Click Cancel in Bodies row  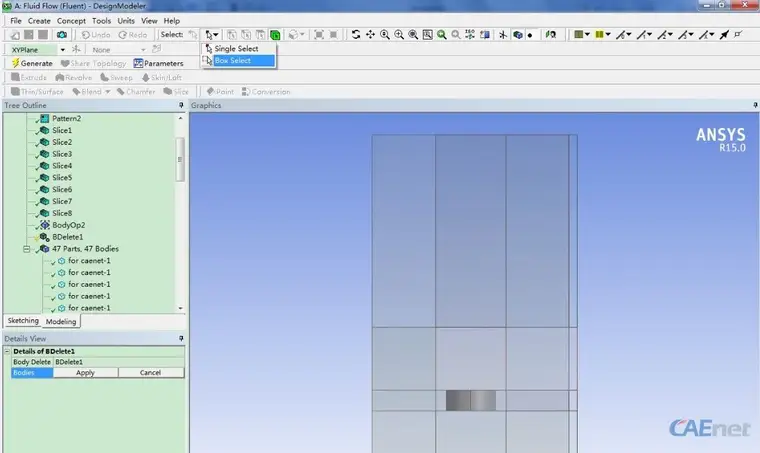coord(150,373)
